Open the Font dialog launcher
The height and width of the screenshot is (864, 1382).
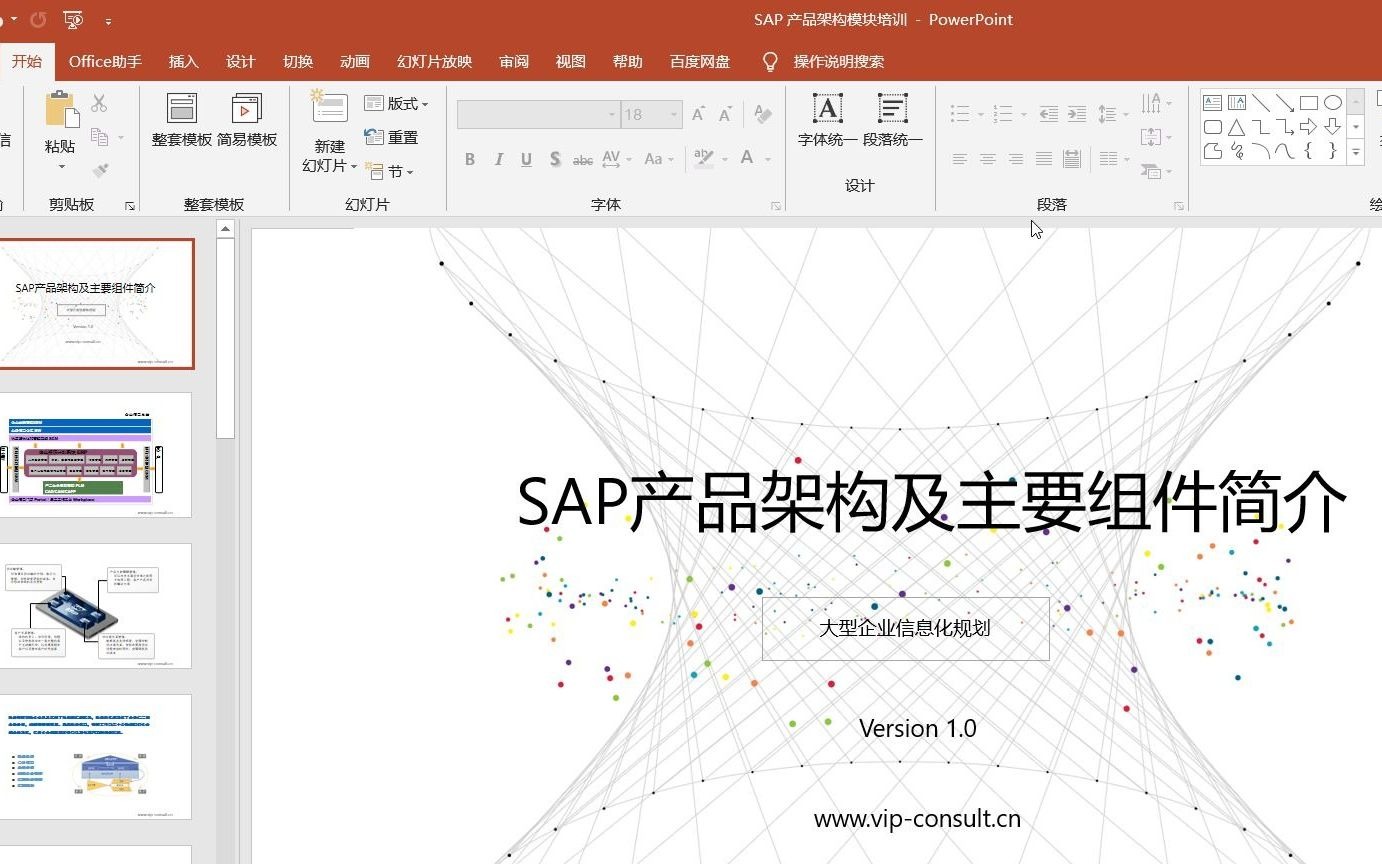pyautogui.click(x=775, y=206)
